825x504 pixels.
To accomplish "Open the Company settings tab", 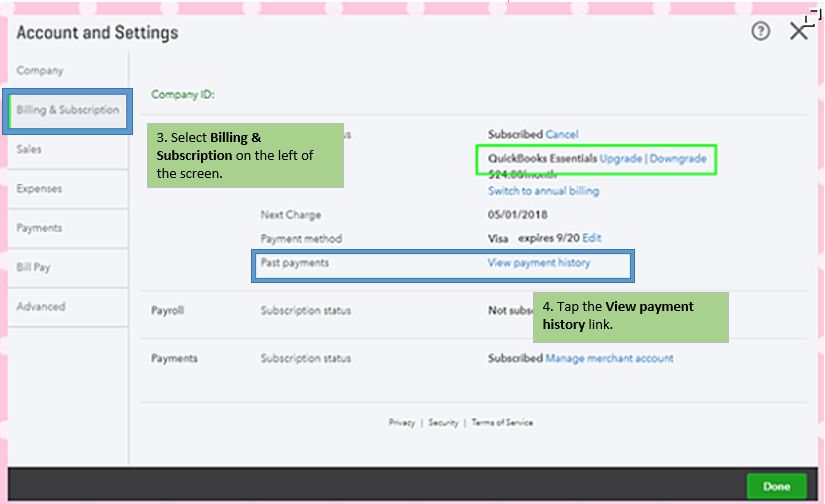I will (x=40, y=71).
